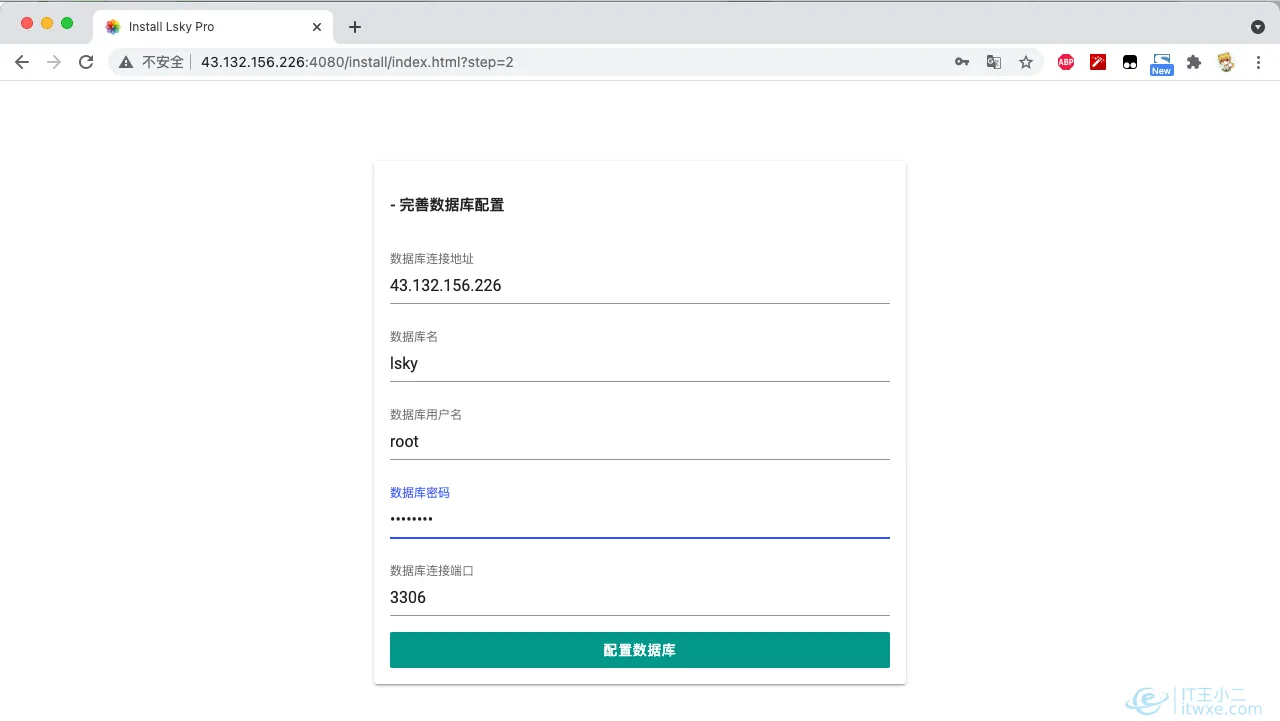1280x721 pixels.
Task: Open a new tab with the plus button
Action: (354, 27)
